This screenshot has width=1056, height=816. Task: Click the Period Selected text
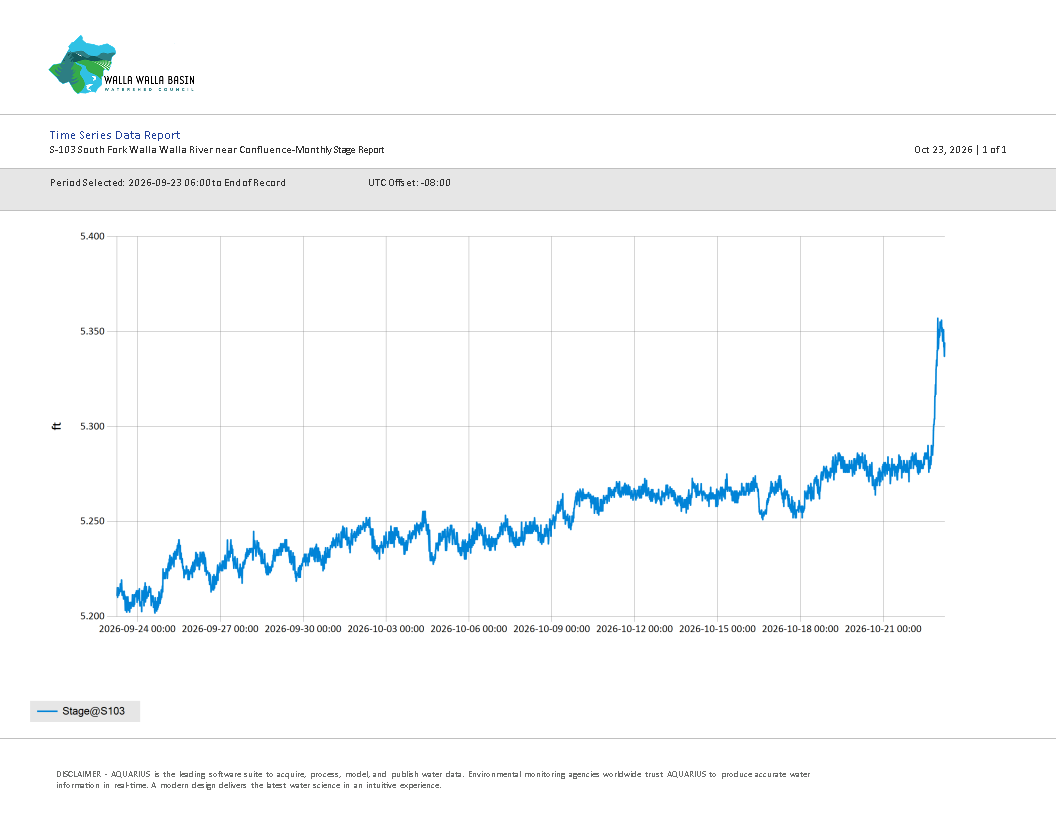tap(168, 182)
